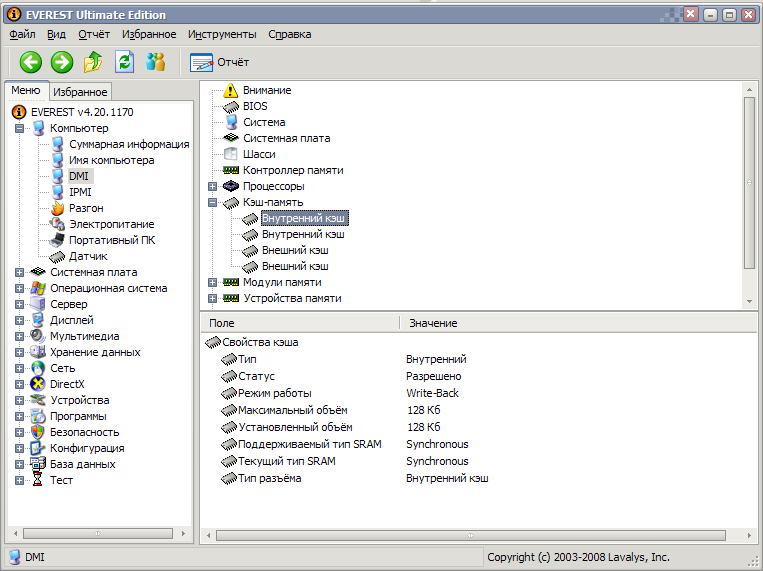Select the Тест hourglass icon
Screen dimensions: 763x571
pos(38,480)
